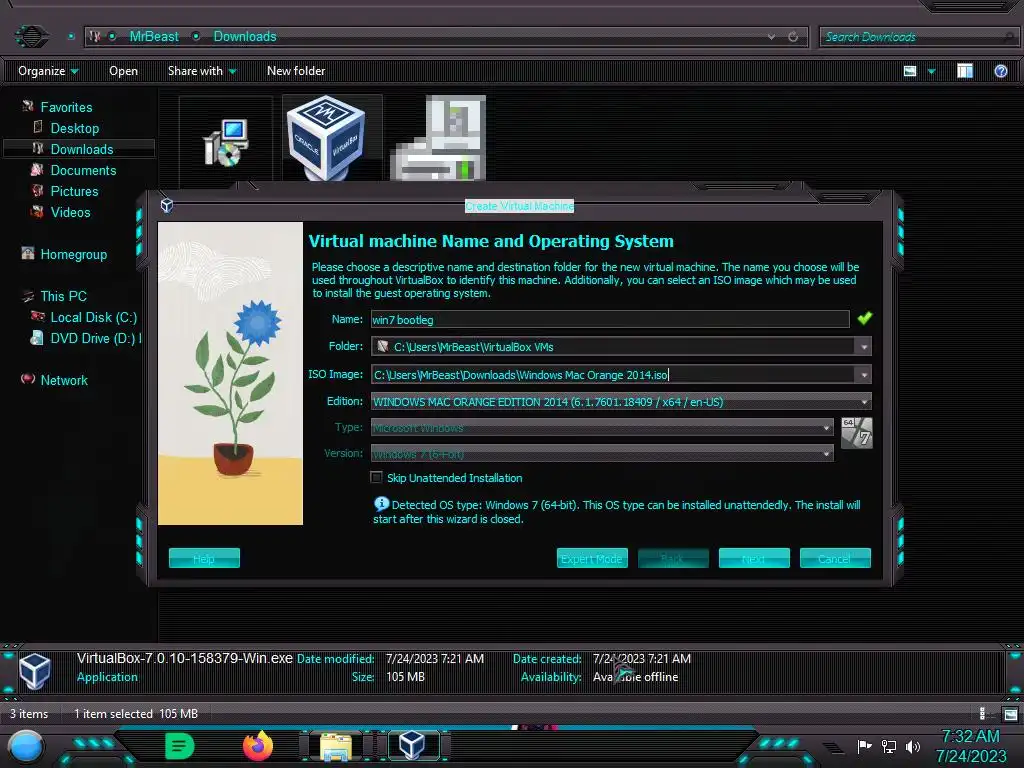Open the Folder path dropdown arrow
The height and width of the screenshot is (768, 1024).
click(x=863, y=347)
